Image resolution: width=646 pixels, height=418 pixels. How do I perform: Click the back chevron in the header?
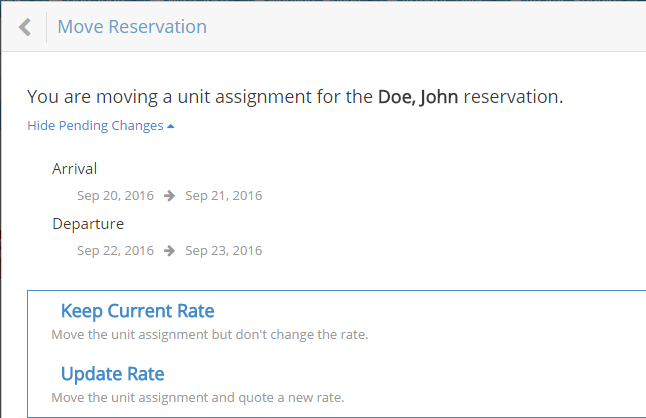tap(25, 27)
